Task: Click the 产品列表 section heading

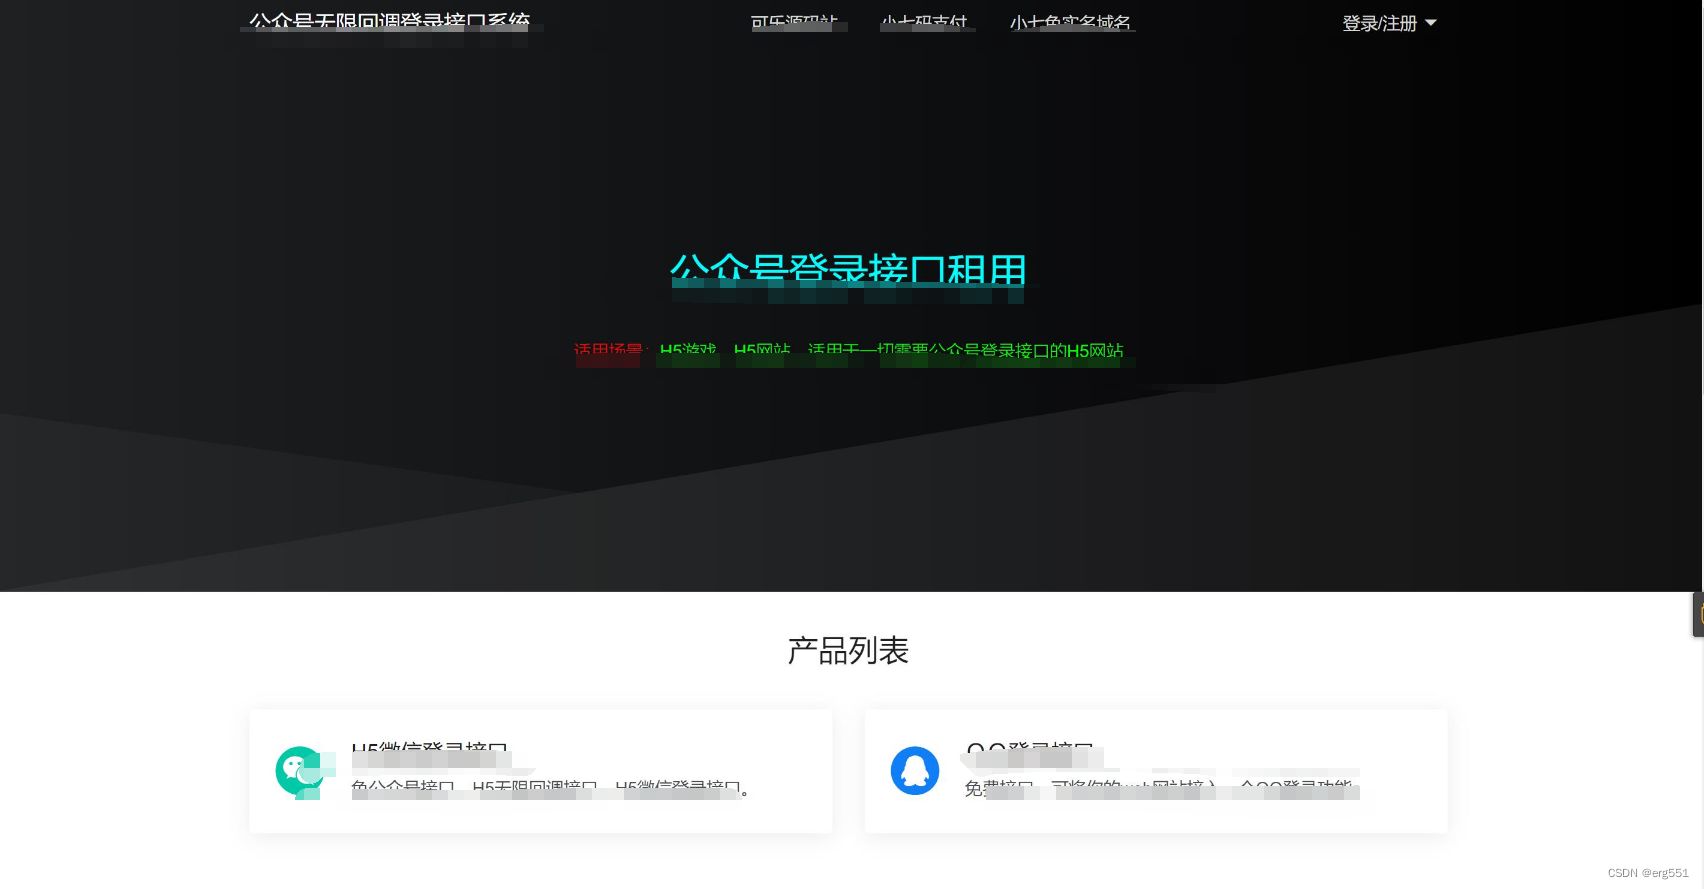Action: pyautogui.click(x=848, y=651)
